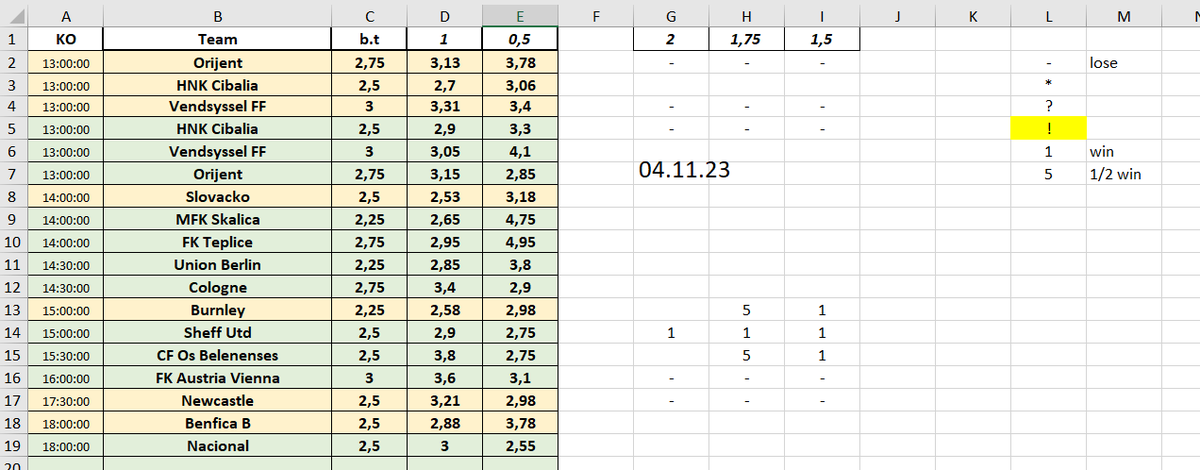The image size is (1200, 470).
Task: Select the 'Sheff Utd' team cell
Action: [x=217, y=332]
